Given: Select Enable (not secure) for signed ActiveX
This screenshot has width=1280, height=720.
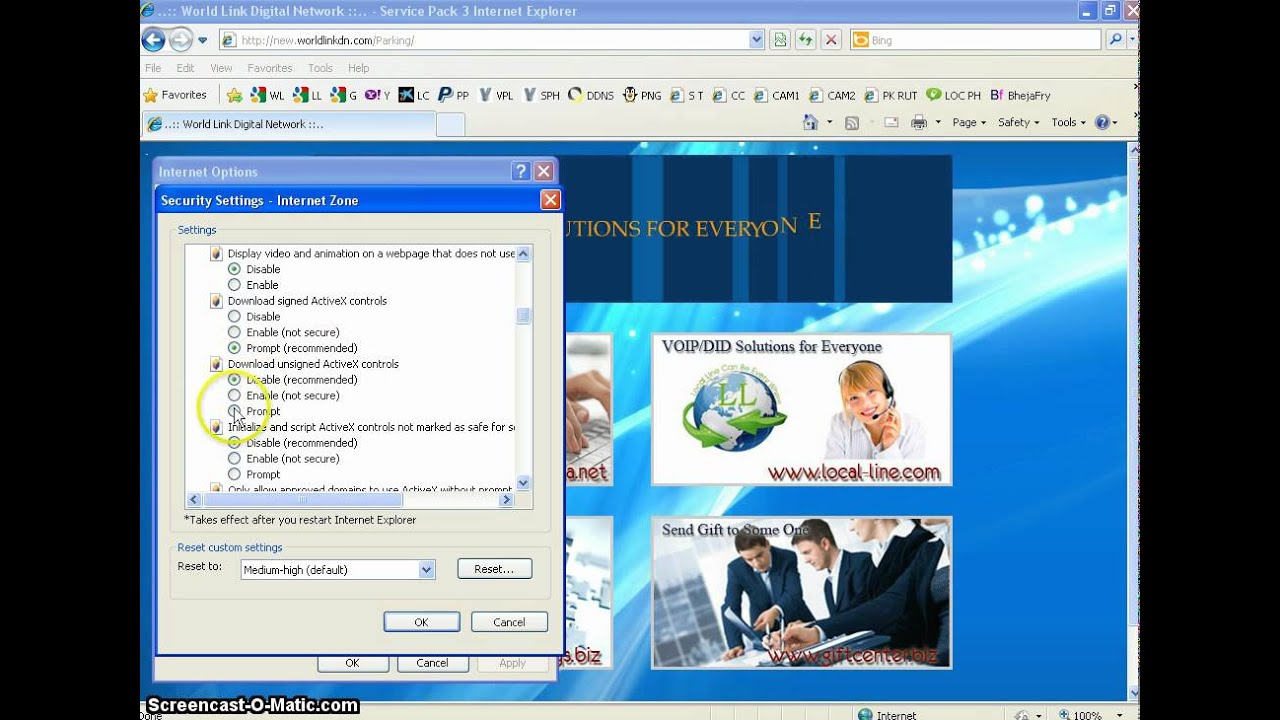Looking at the screenshot, I should point(234,332).
